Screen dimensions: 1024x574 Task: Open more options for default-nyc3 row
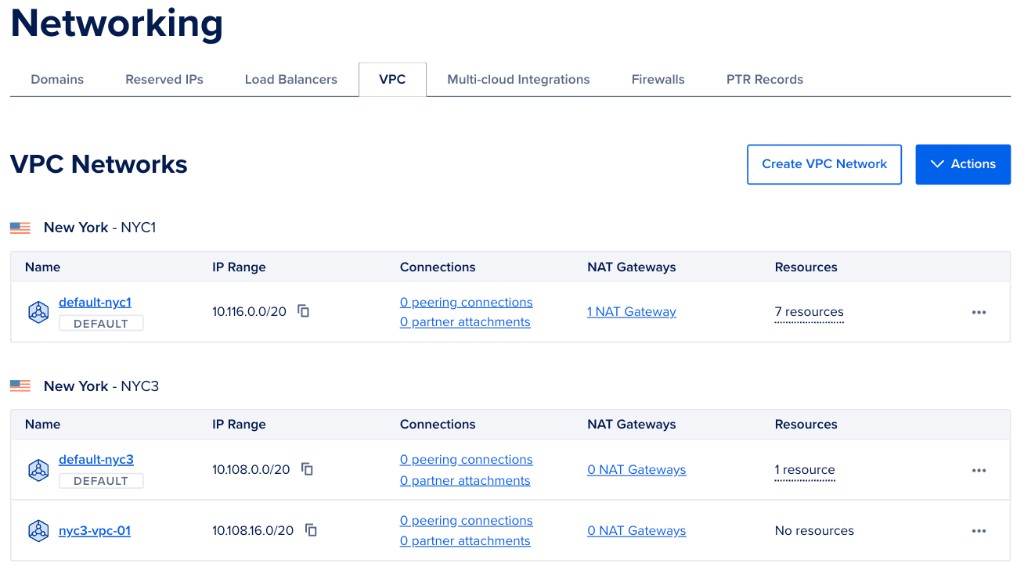(x=978, y=470)
